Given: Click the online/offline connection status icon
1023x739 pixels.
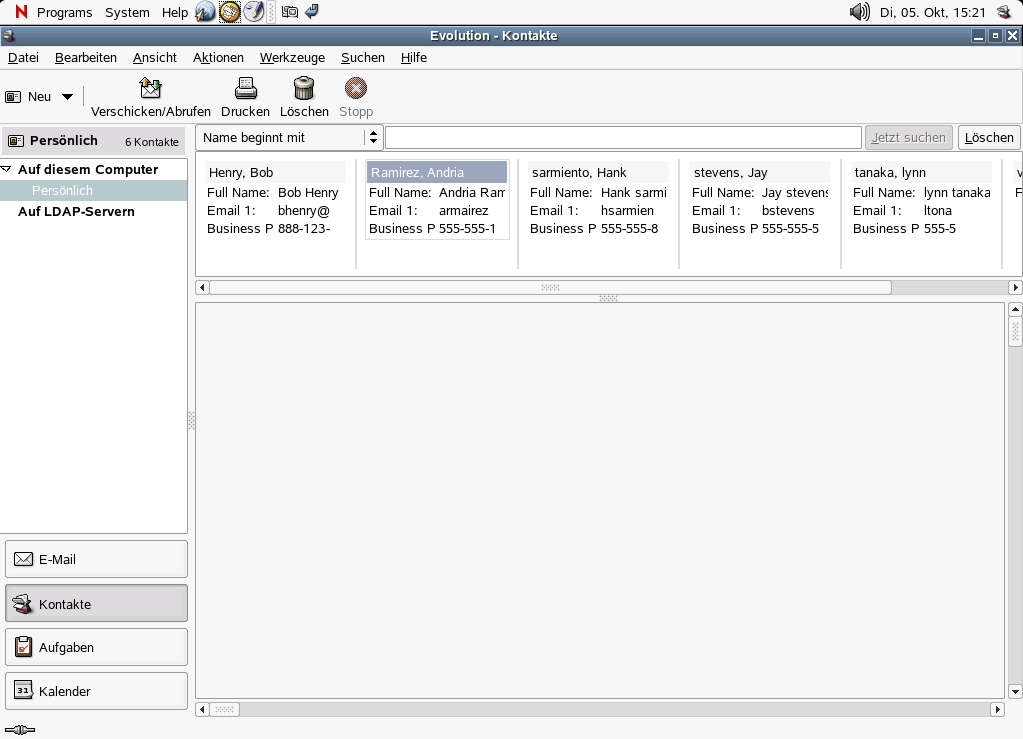Looking at the screenshot, I should coord(19,730).
